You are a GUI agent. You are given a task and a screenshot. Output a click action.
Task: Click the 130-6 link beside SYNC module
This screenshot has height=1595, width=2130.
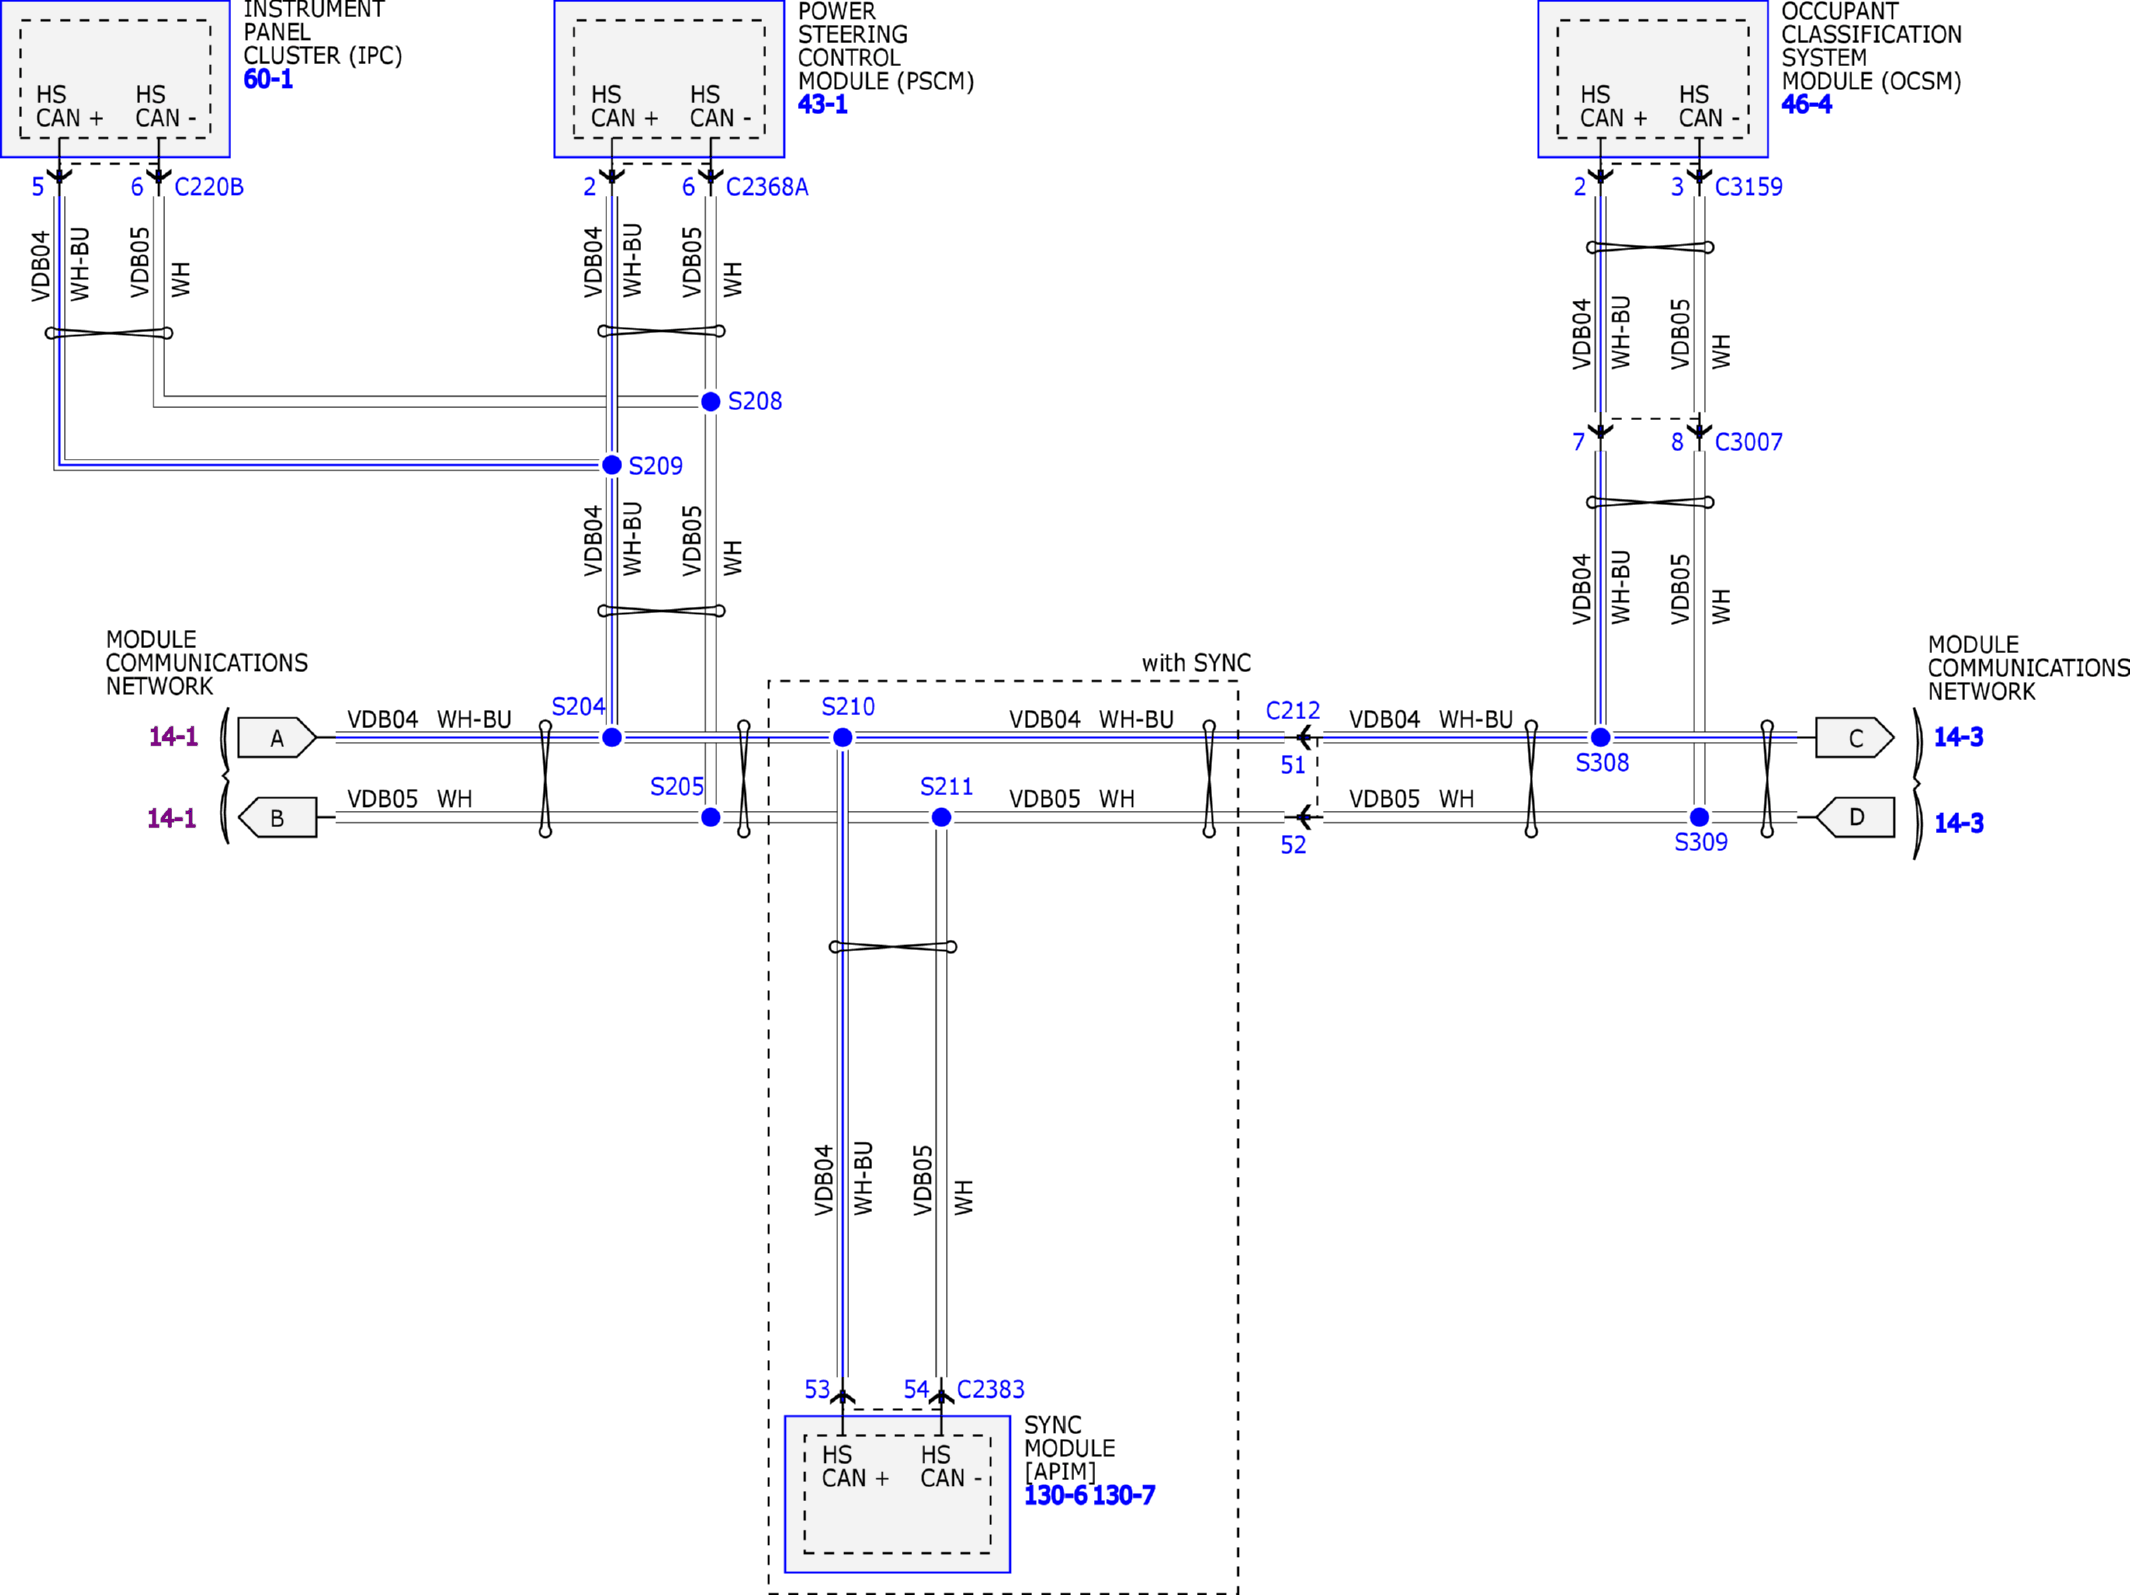point(1054,1496)
